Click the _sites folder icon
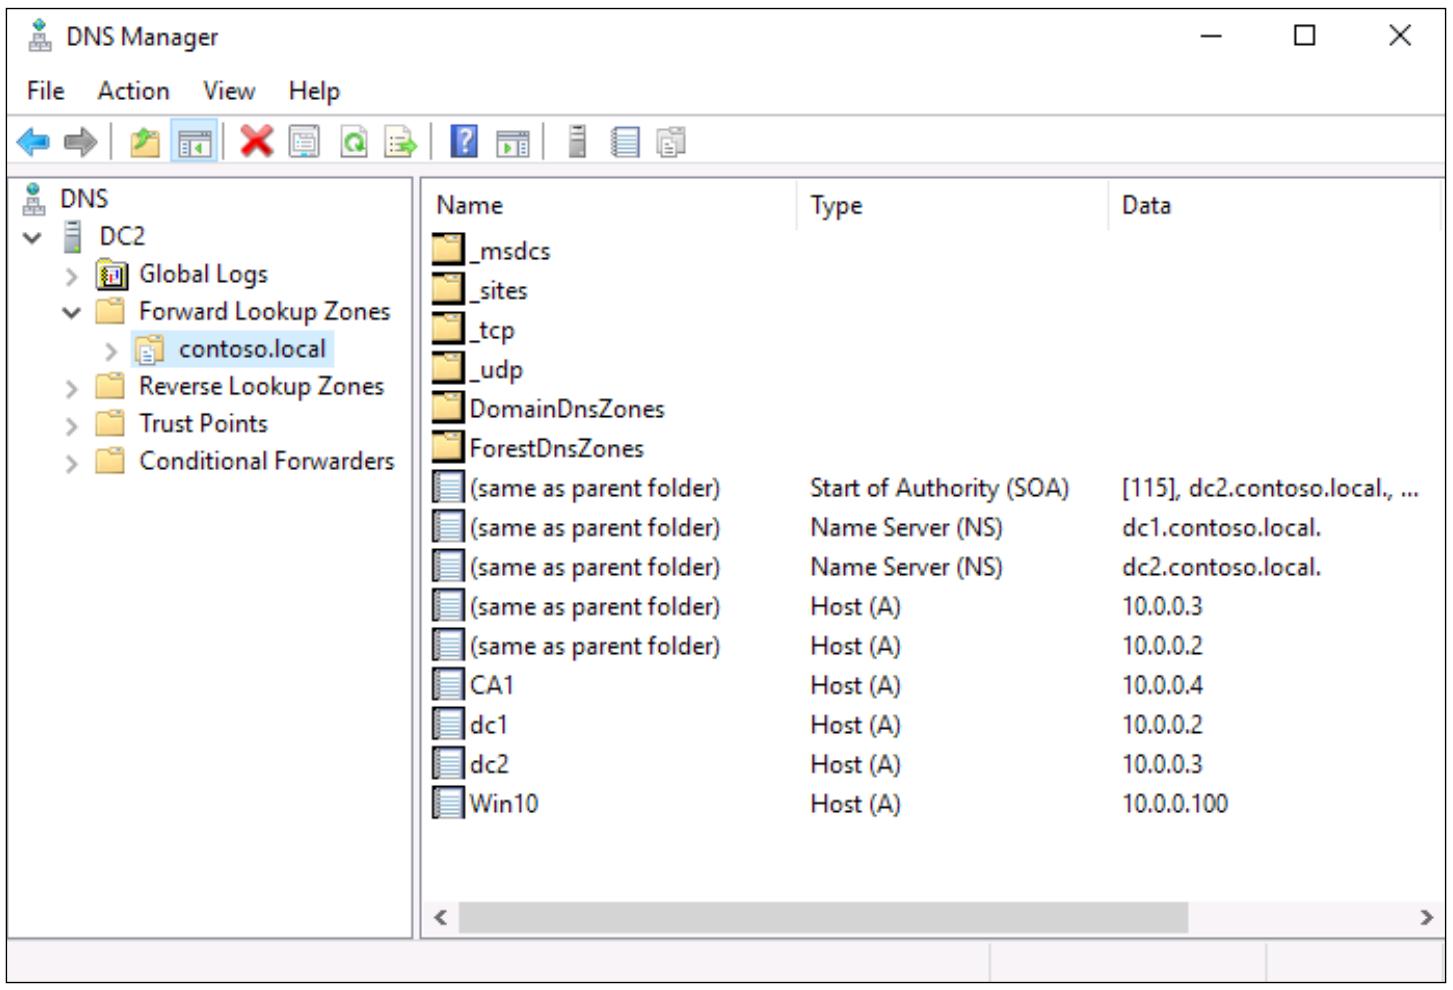The height and width of the screenshot is (990, 1453). point(449,290)
